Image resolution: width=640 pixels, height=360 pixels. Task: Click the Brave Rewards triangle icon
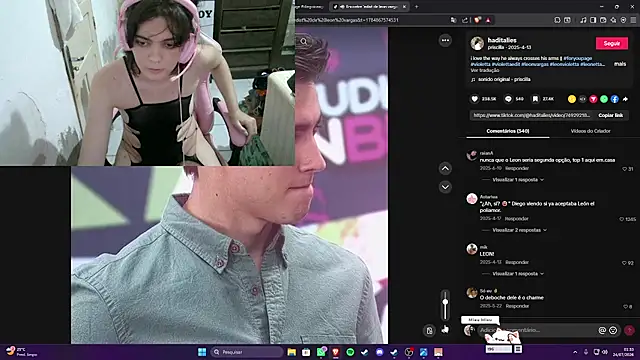(x=488, y=20)
